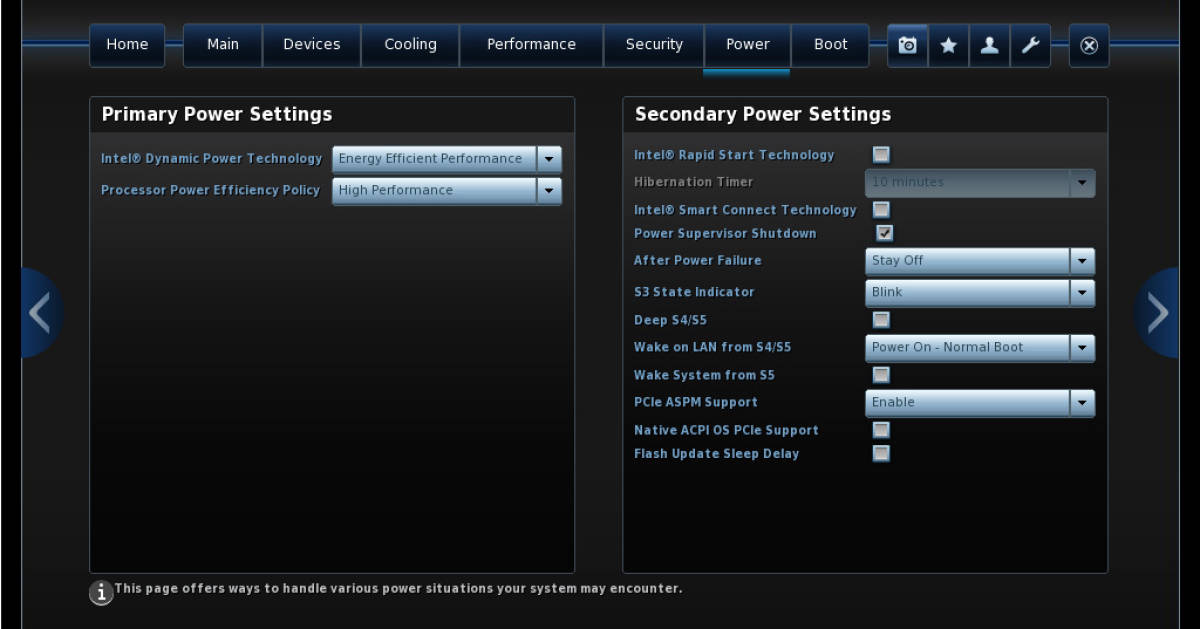Viewport: 1200px width, 629px height.
Task: Open advanced settings via the wrench icon
Action: tap(1030, 45)
